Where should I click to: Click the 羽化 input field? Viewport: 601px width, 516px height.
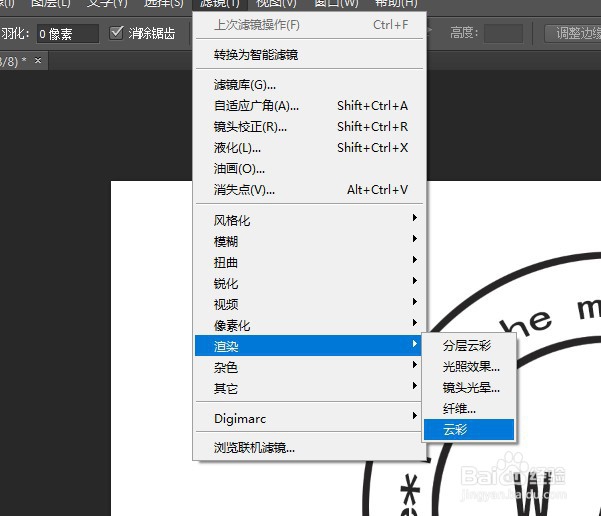coord(68,34)
